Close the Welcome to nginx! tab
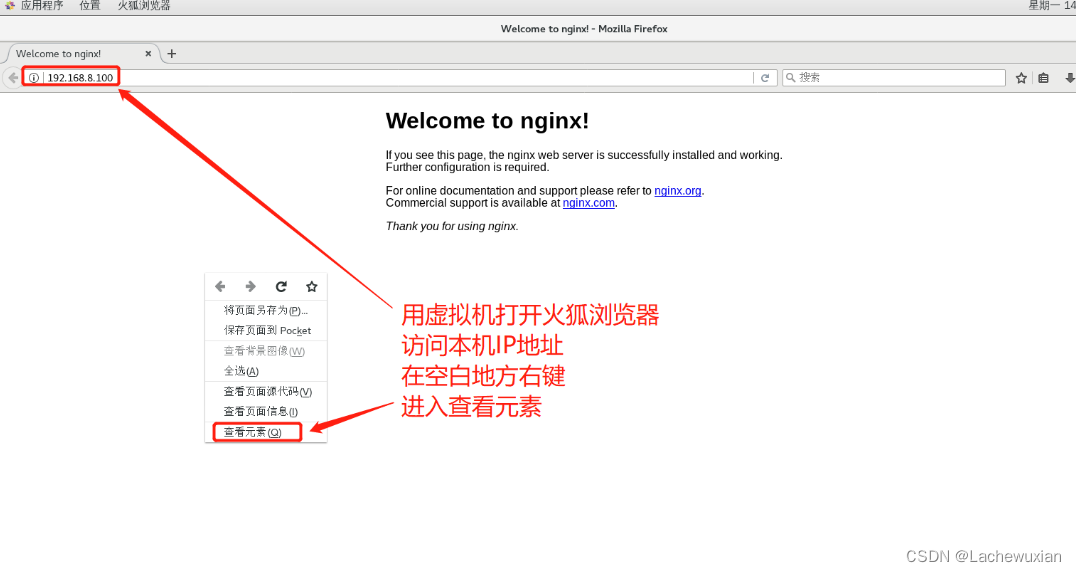 pos(148,53)
